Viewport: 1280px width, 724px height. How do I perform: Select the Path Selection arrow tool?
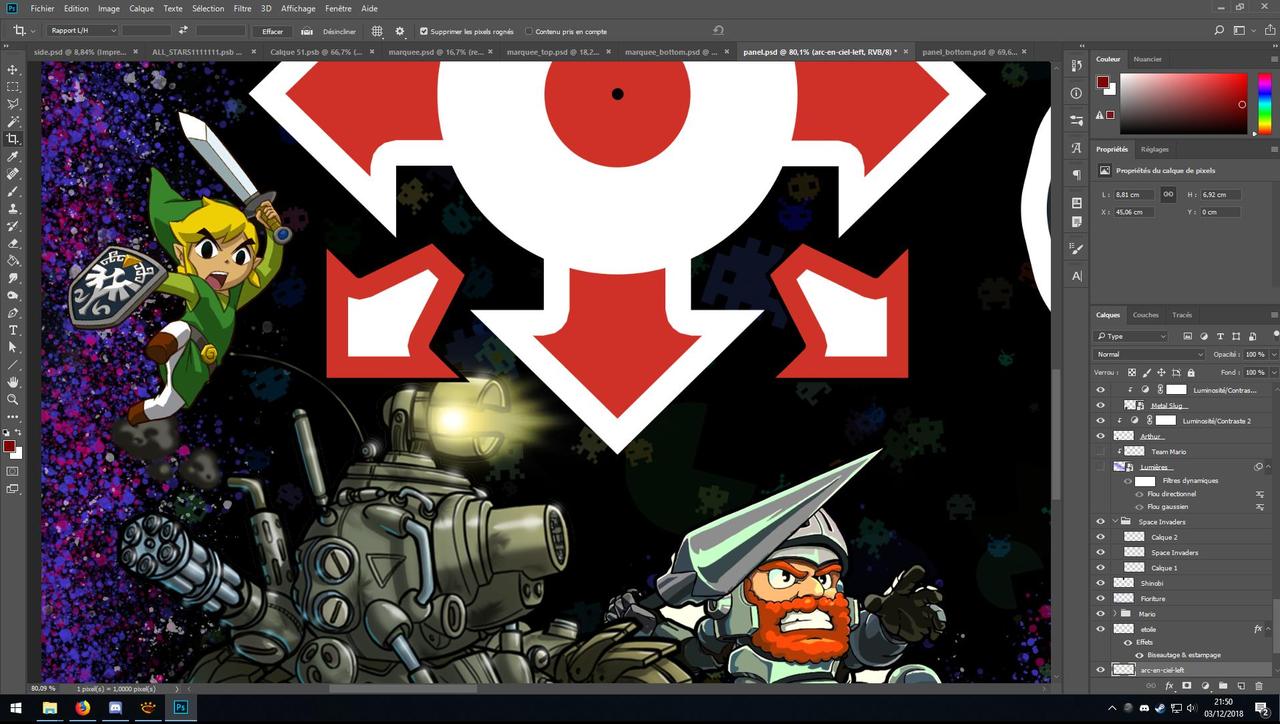13,347
